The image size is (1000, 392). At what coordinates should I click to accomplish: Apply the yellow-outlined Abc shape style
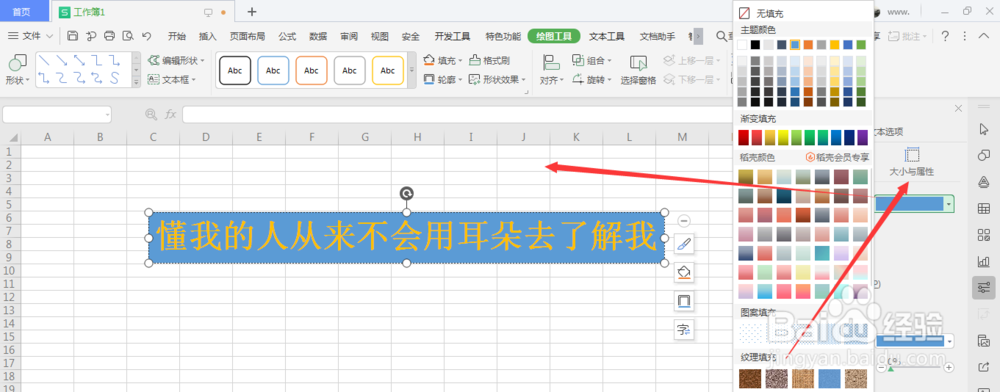[x=388, y=71]
